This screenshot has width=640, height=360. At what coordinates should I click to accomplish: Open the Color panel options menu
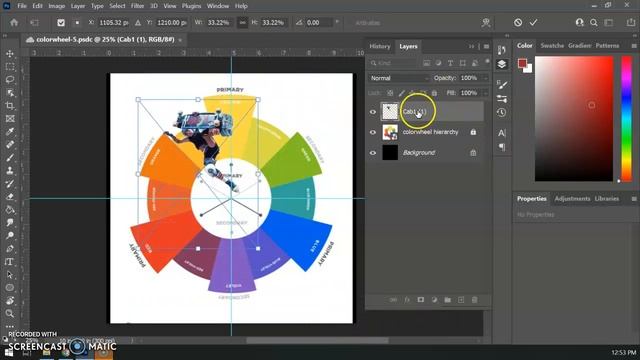634,46
